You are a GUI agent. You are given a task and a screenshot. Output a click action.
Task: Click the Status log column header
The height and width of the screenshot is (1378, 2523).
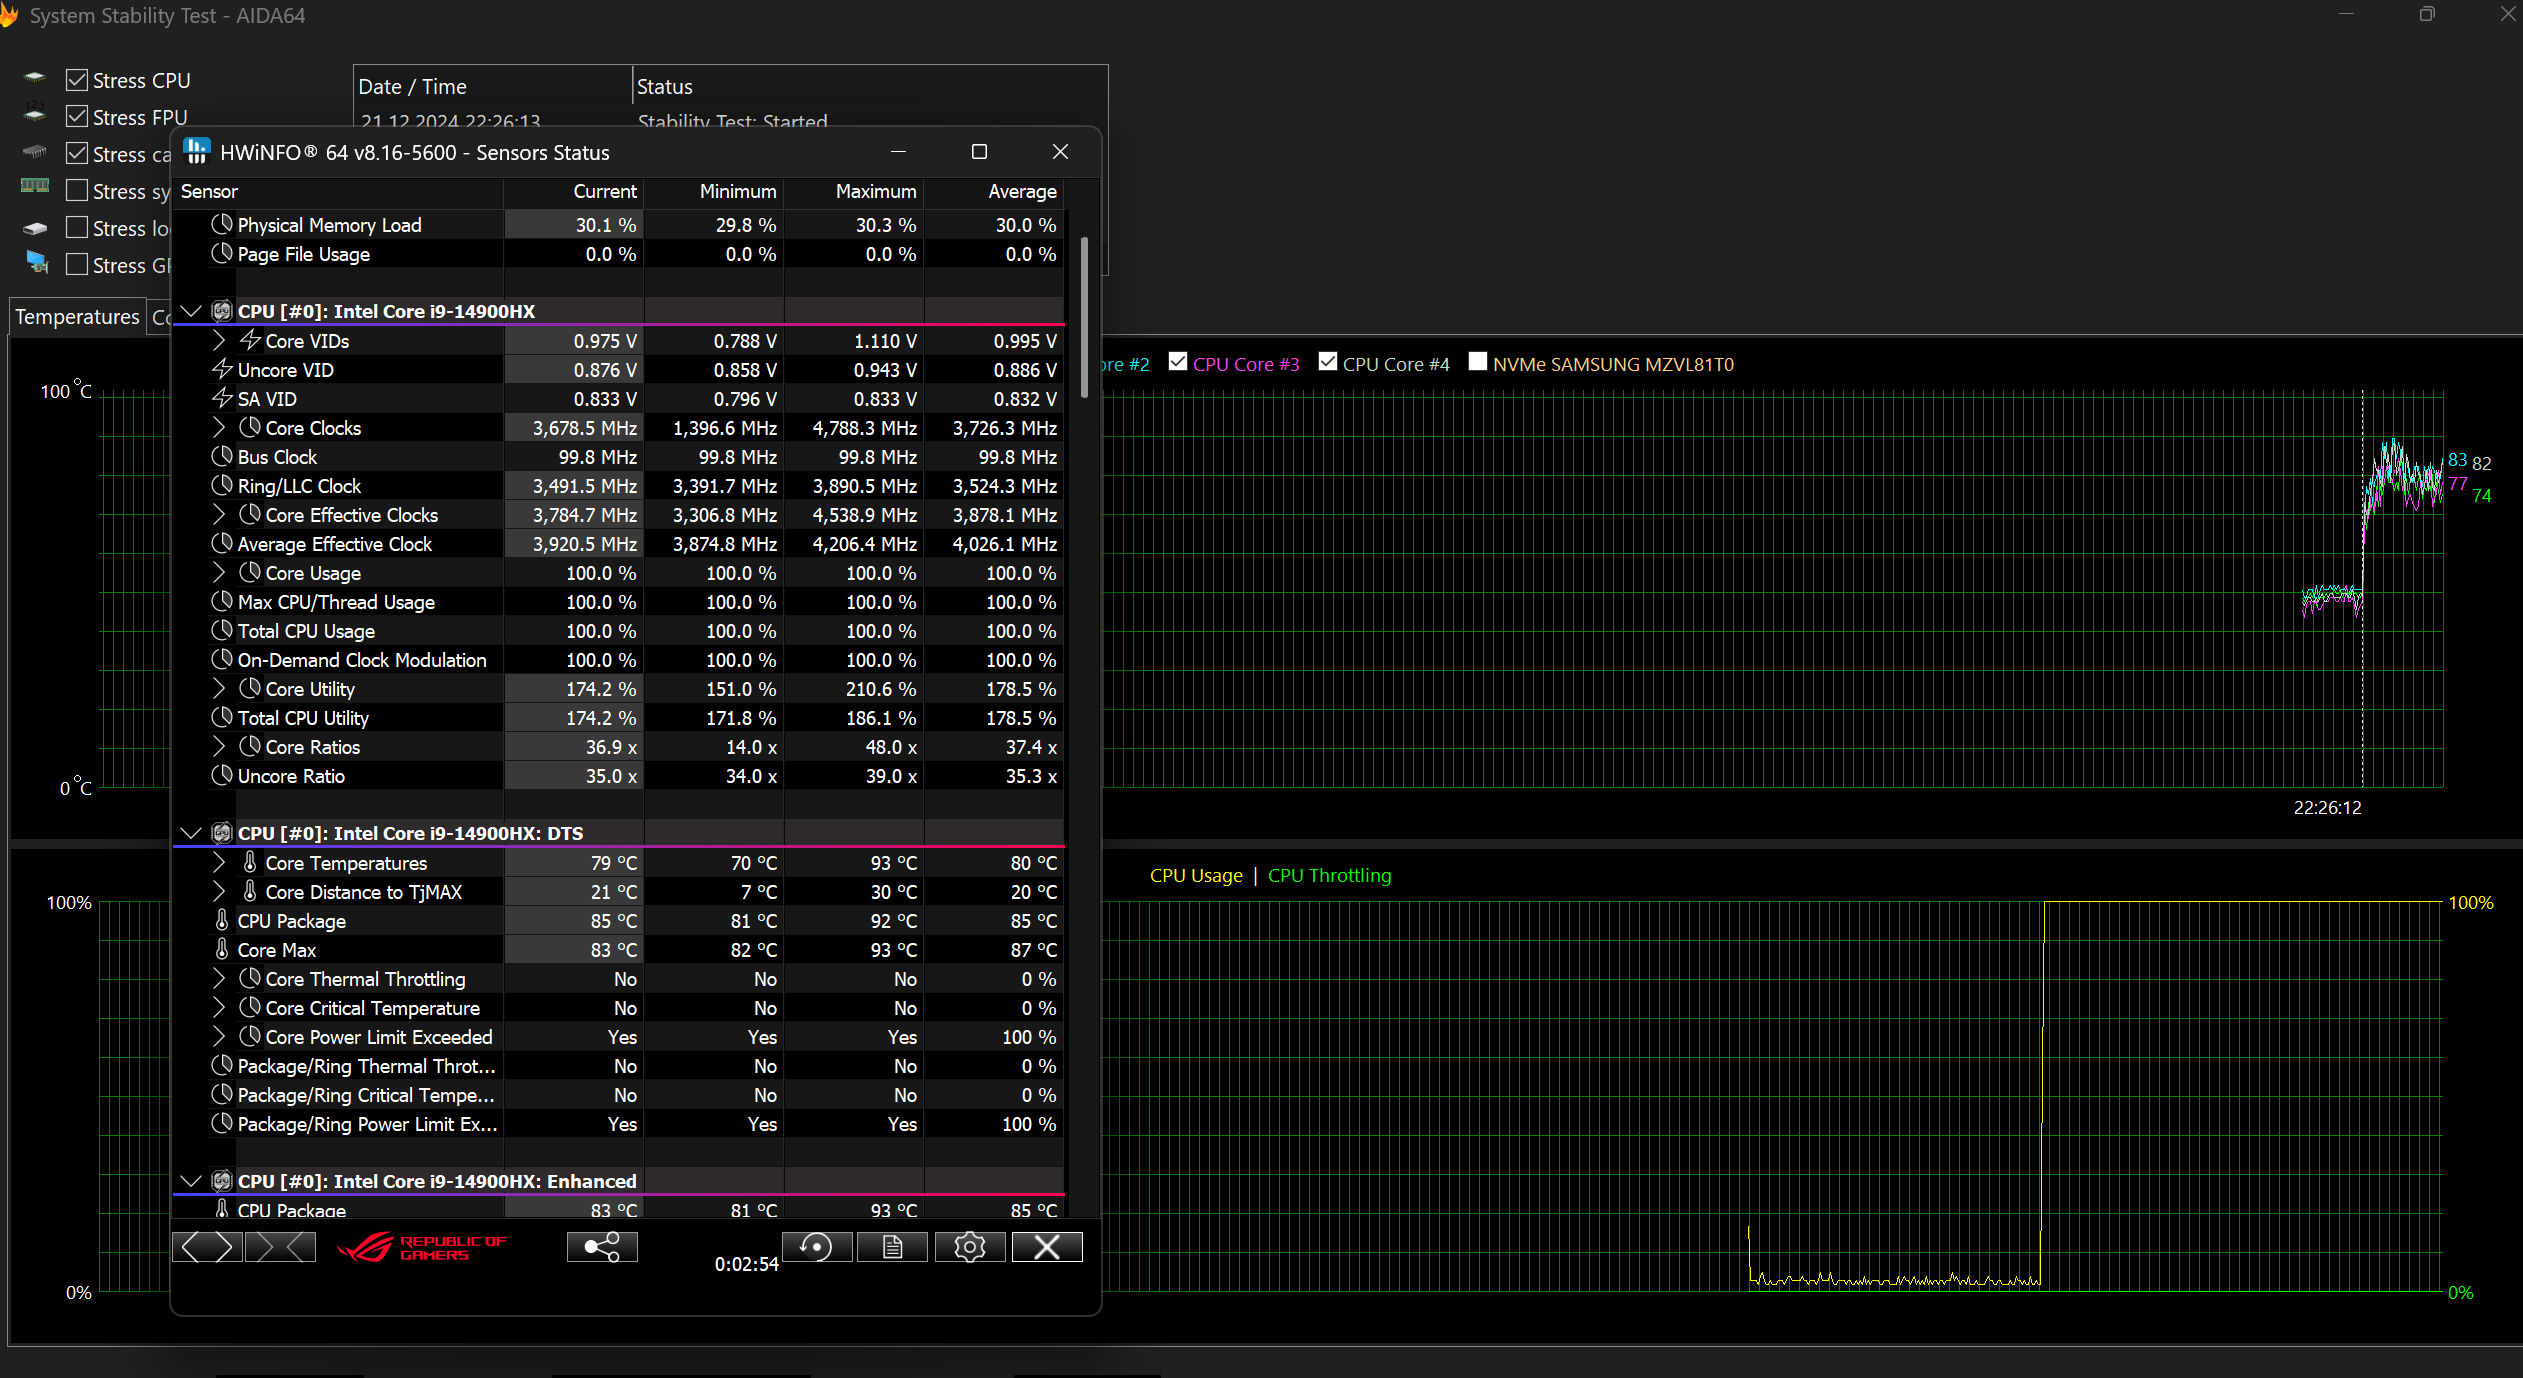870,86
